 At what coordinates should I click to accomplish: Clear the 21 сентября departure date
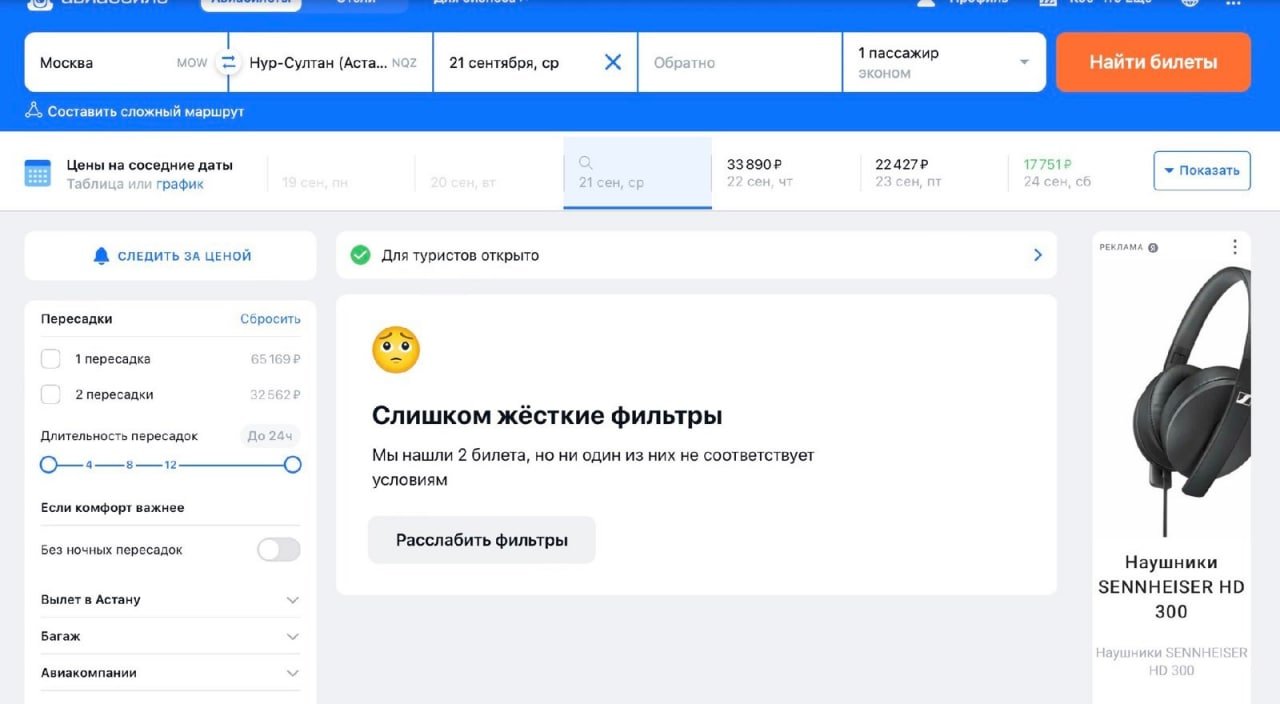(613, 62)
